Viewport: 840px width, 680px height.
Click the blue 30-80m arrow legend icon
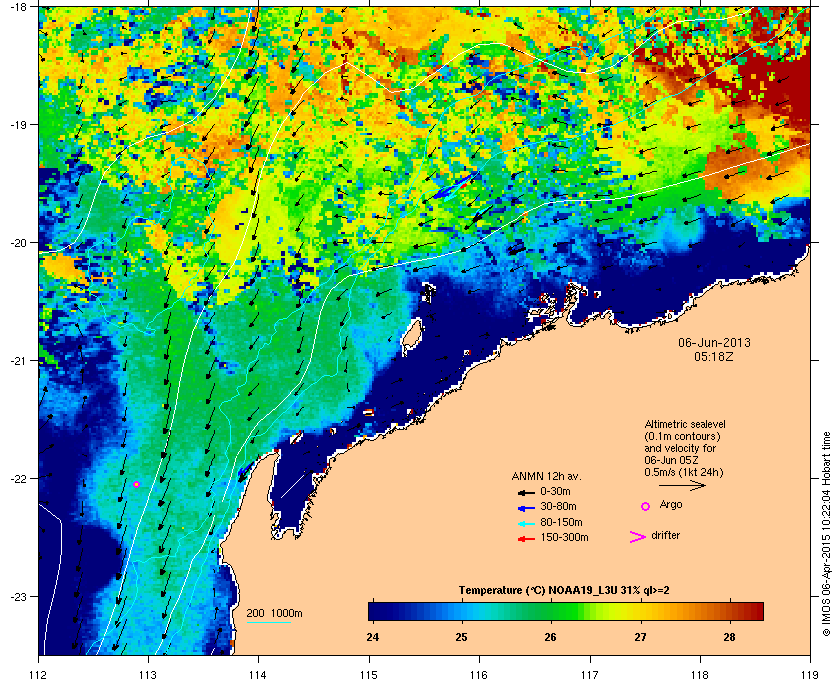pos(526,507)
